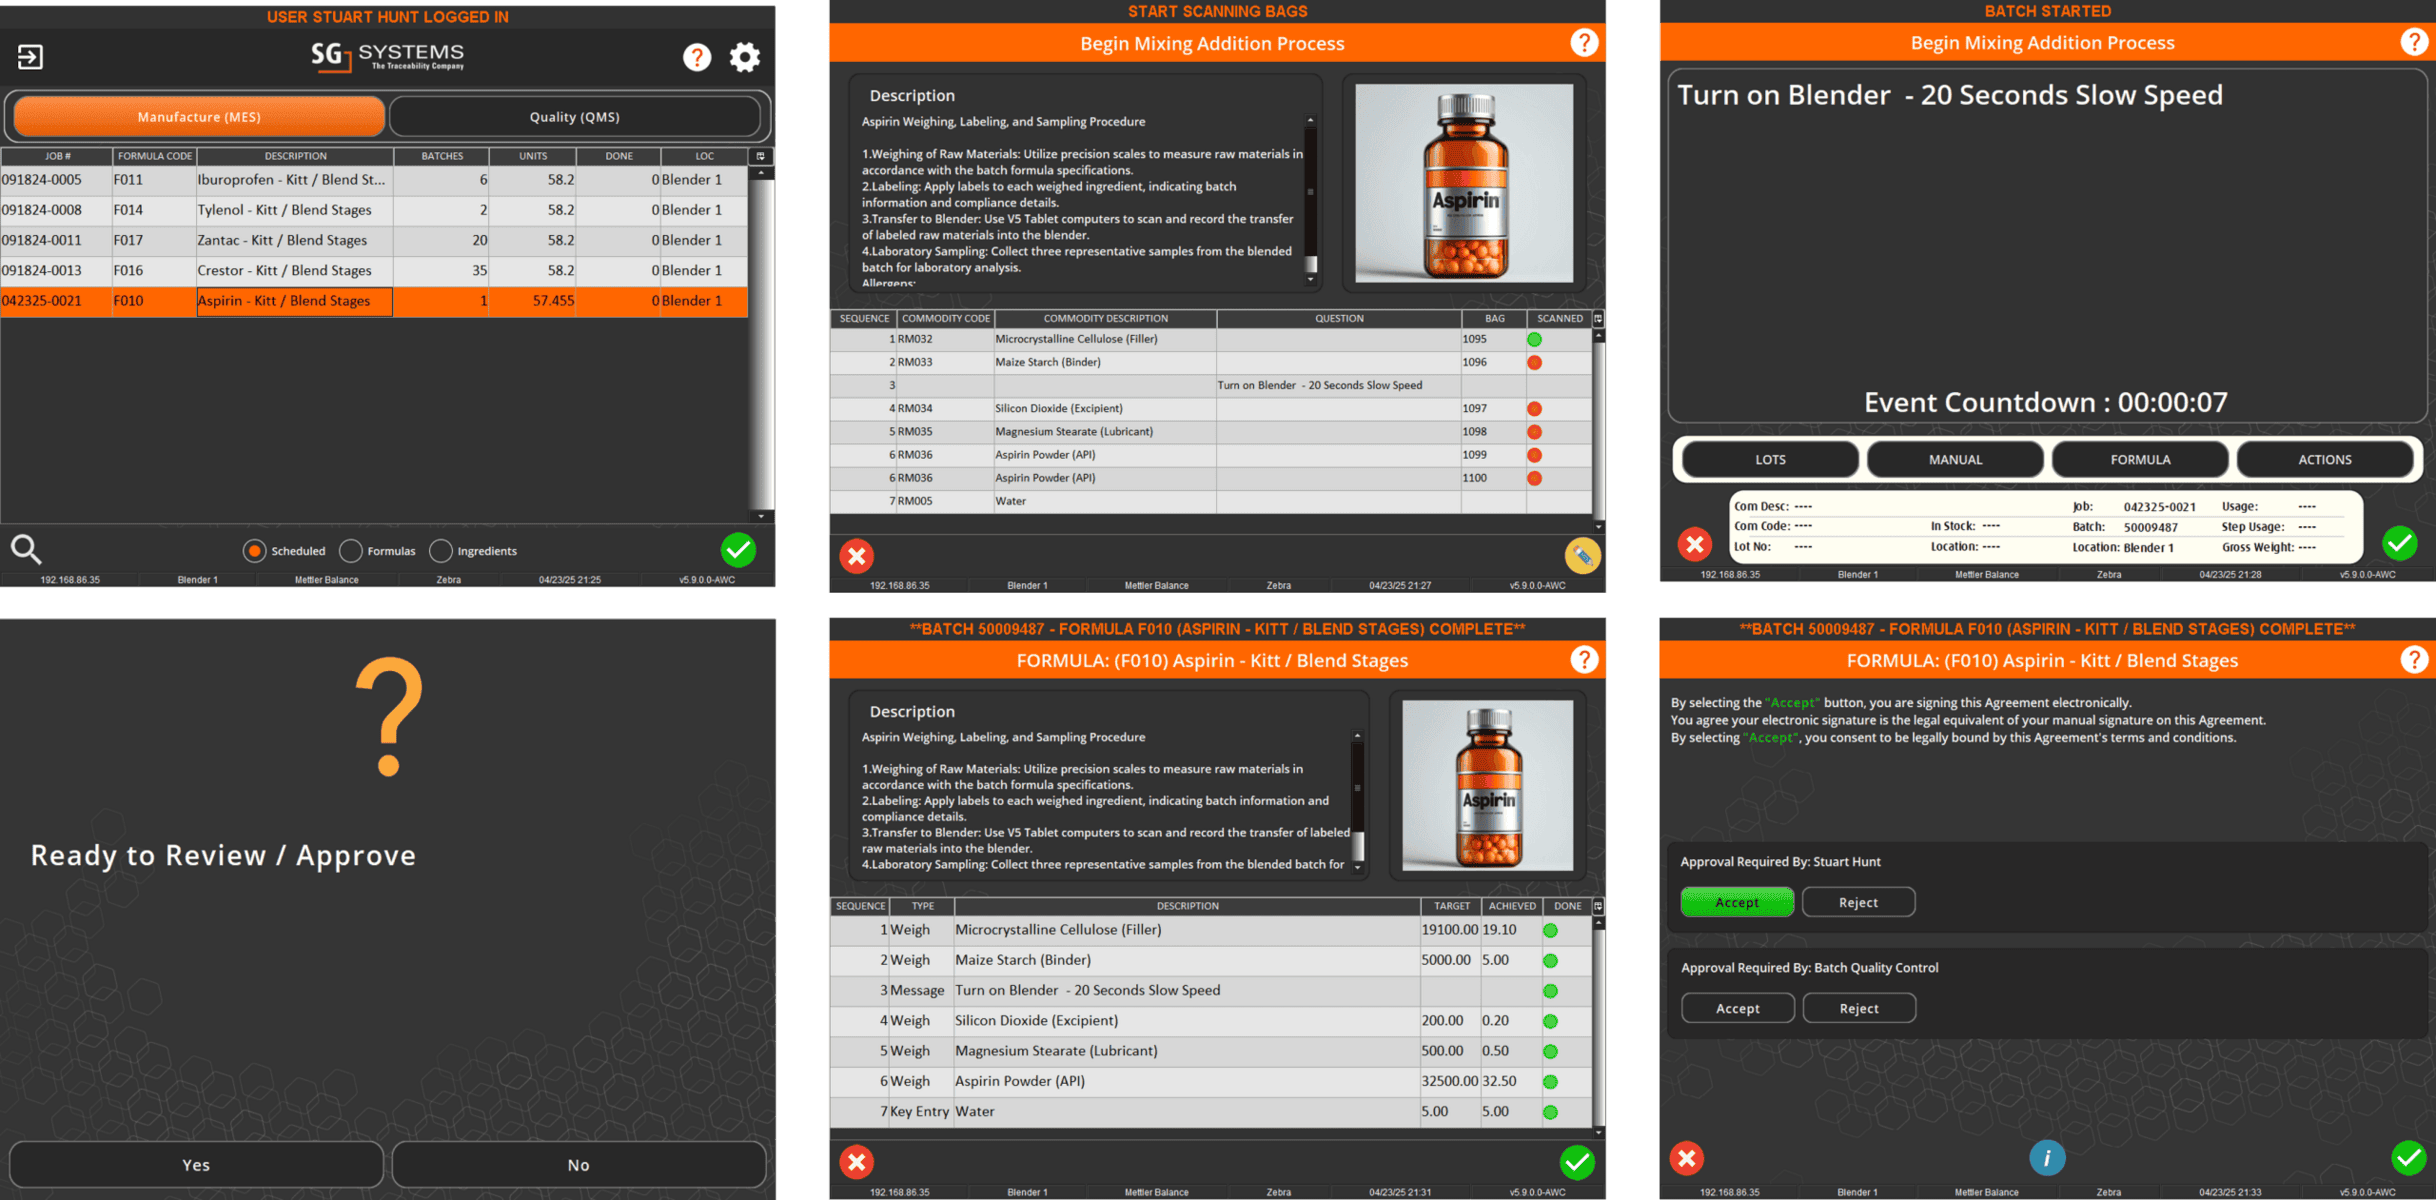Image resolution: width=2436 pixels, height=1200 pixels.
Task: Click the red X on the approval agreement screen
Action: point(1687,1158)
